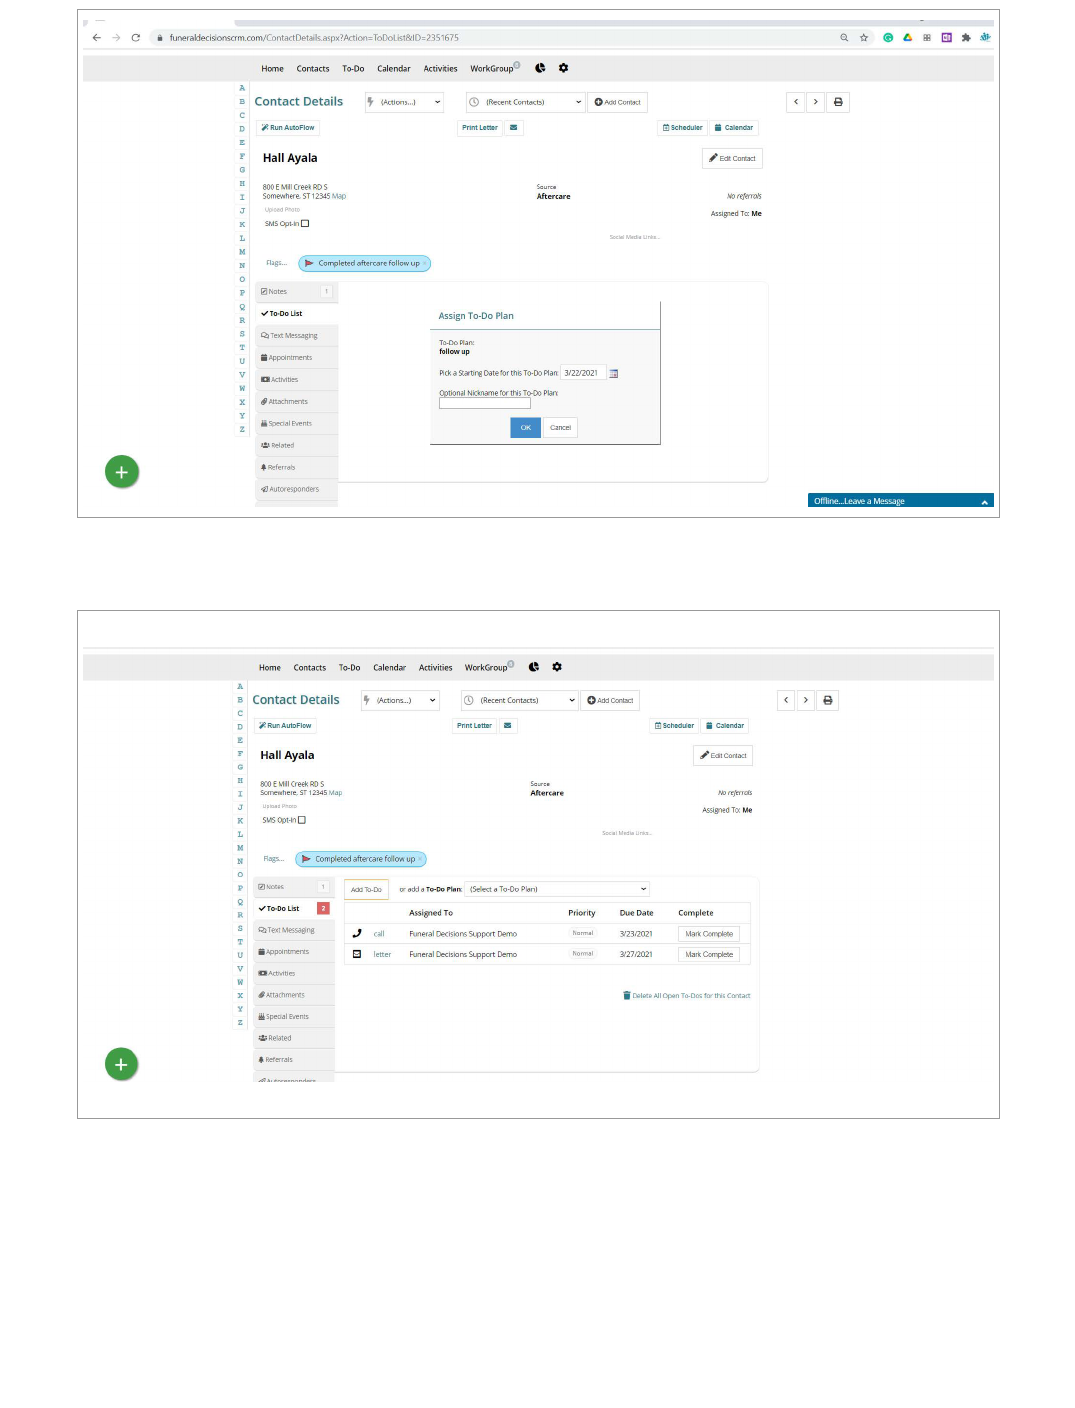Click the envelope icon on the letter to-do row
Viewport: 1075px width, 1408px height.
357,955
